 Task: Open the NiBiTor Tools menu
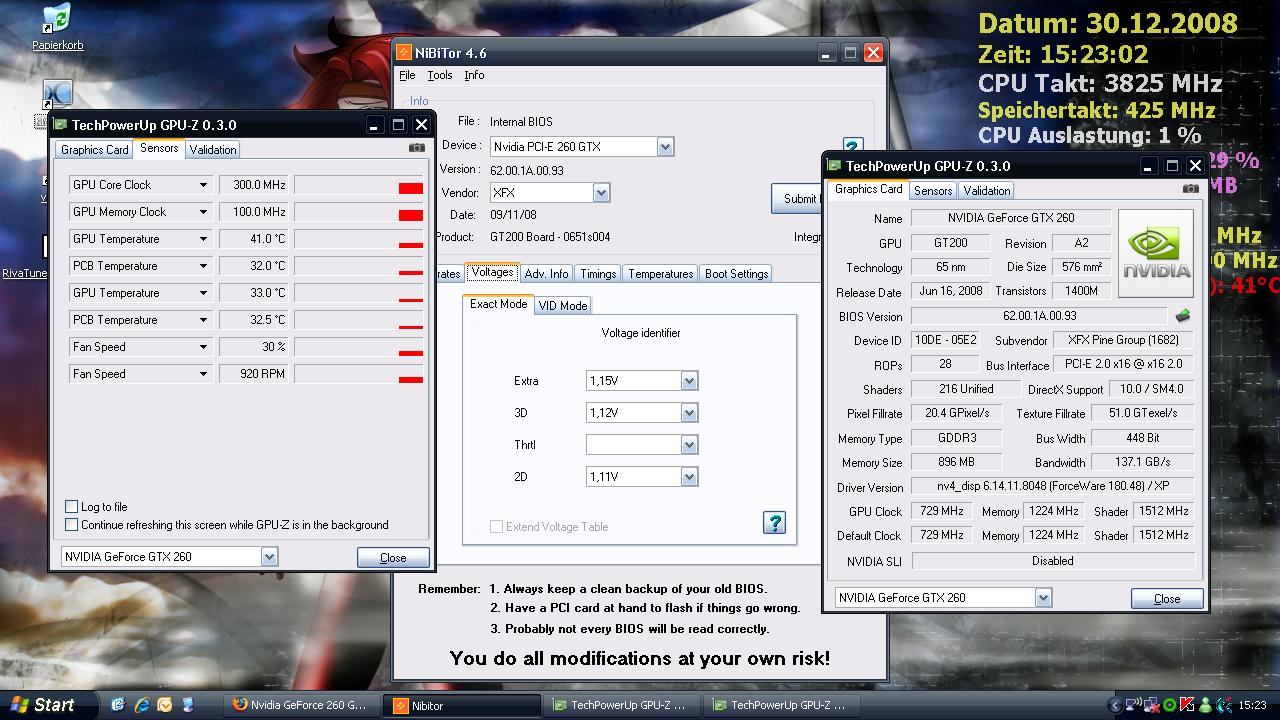(440, 75)
